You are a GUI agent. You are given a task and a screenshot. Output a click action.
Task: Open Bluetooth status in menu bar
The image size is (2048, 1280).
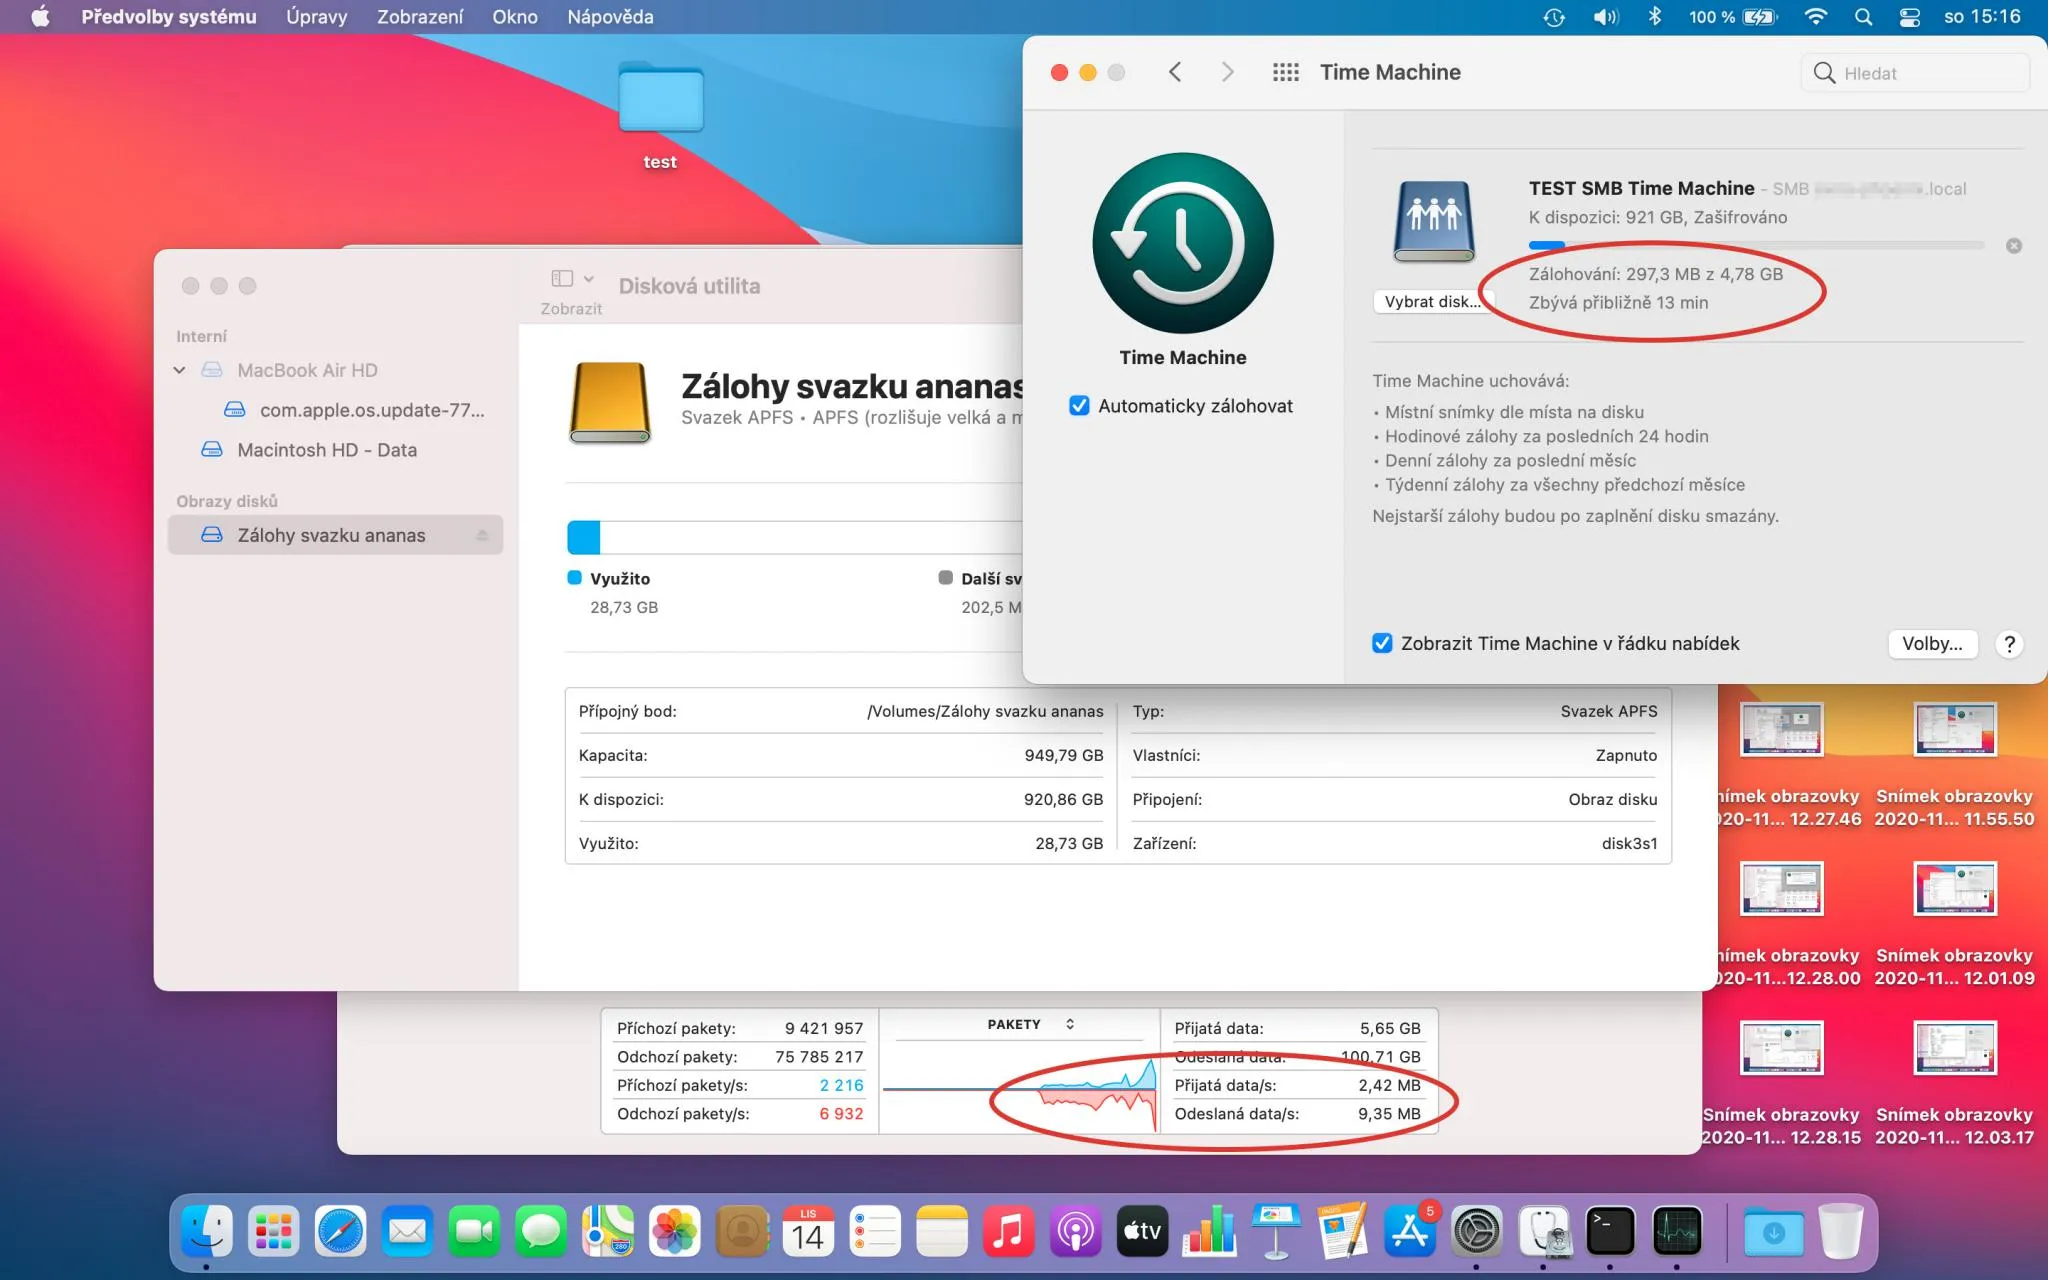(x=1655, y=17)
